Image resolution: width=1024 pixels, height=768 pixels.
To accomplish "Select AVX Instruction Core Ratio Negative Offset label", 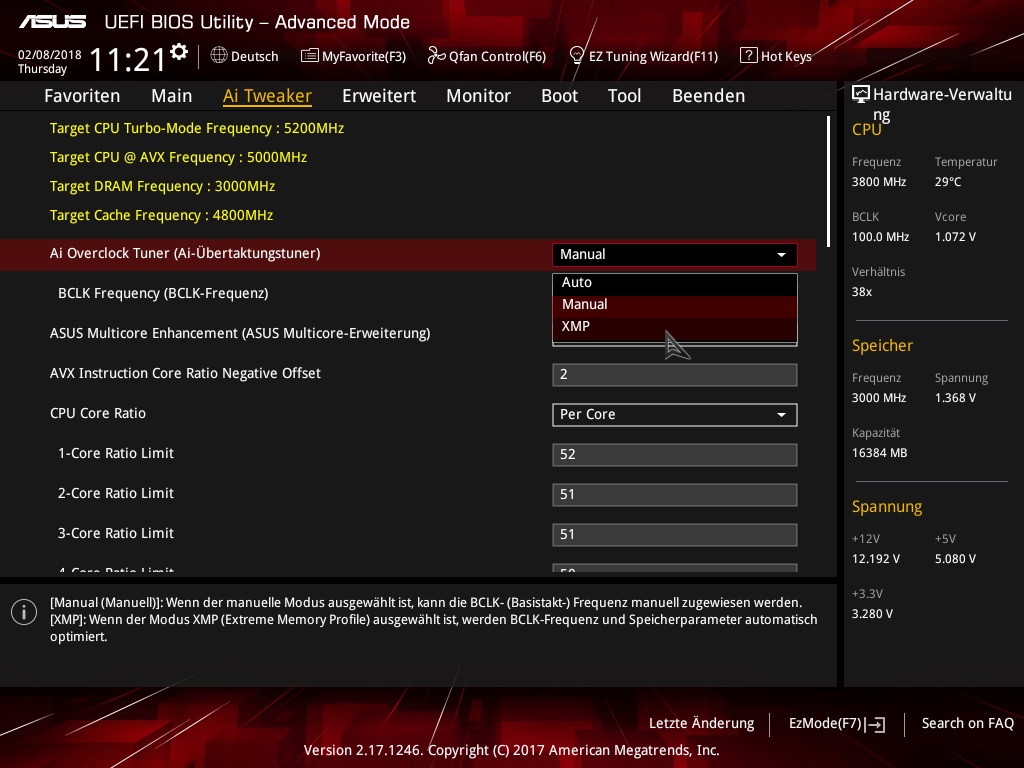I will (185, 373).
